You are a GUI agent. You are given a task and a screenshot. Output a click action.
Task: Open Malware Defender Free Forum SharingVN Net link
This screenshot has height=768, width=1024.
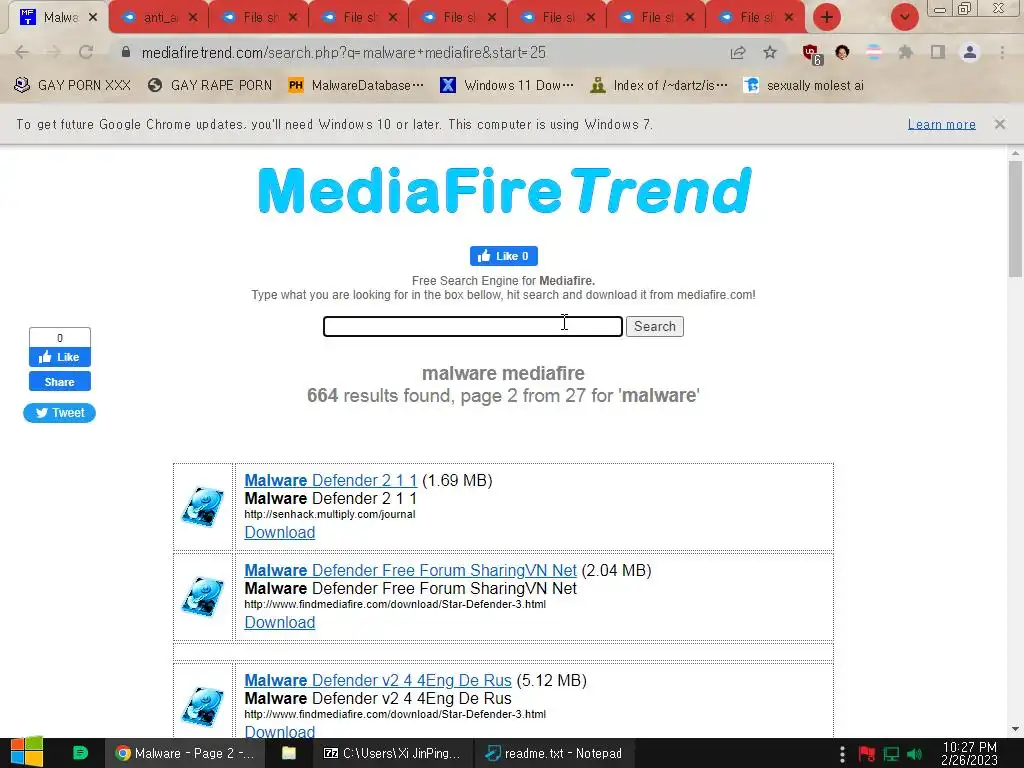click(x=410, y=570)
